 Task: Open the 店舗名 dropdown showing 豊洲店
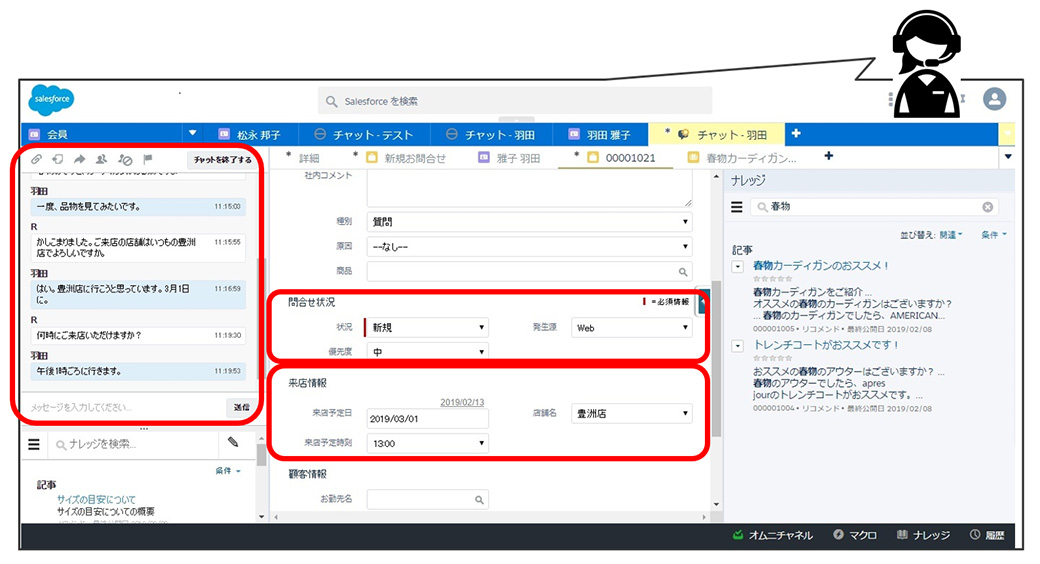point(632,412)
